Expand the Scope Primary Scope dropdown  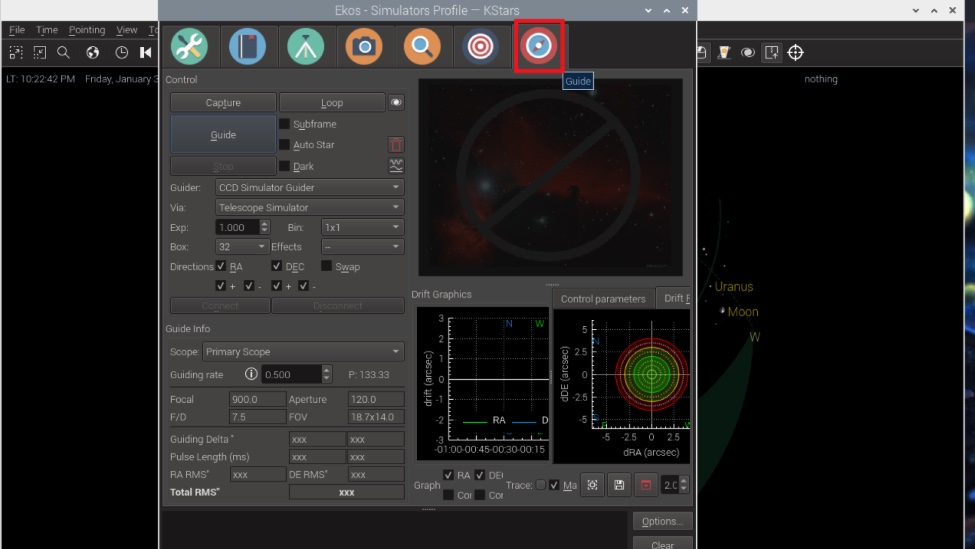pyautogui.click(x=302, y=352)
